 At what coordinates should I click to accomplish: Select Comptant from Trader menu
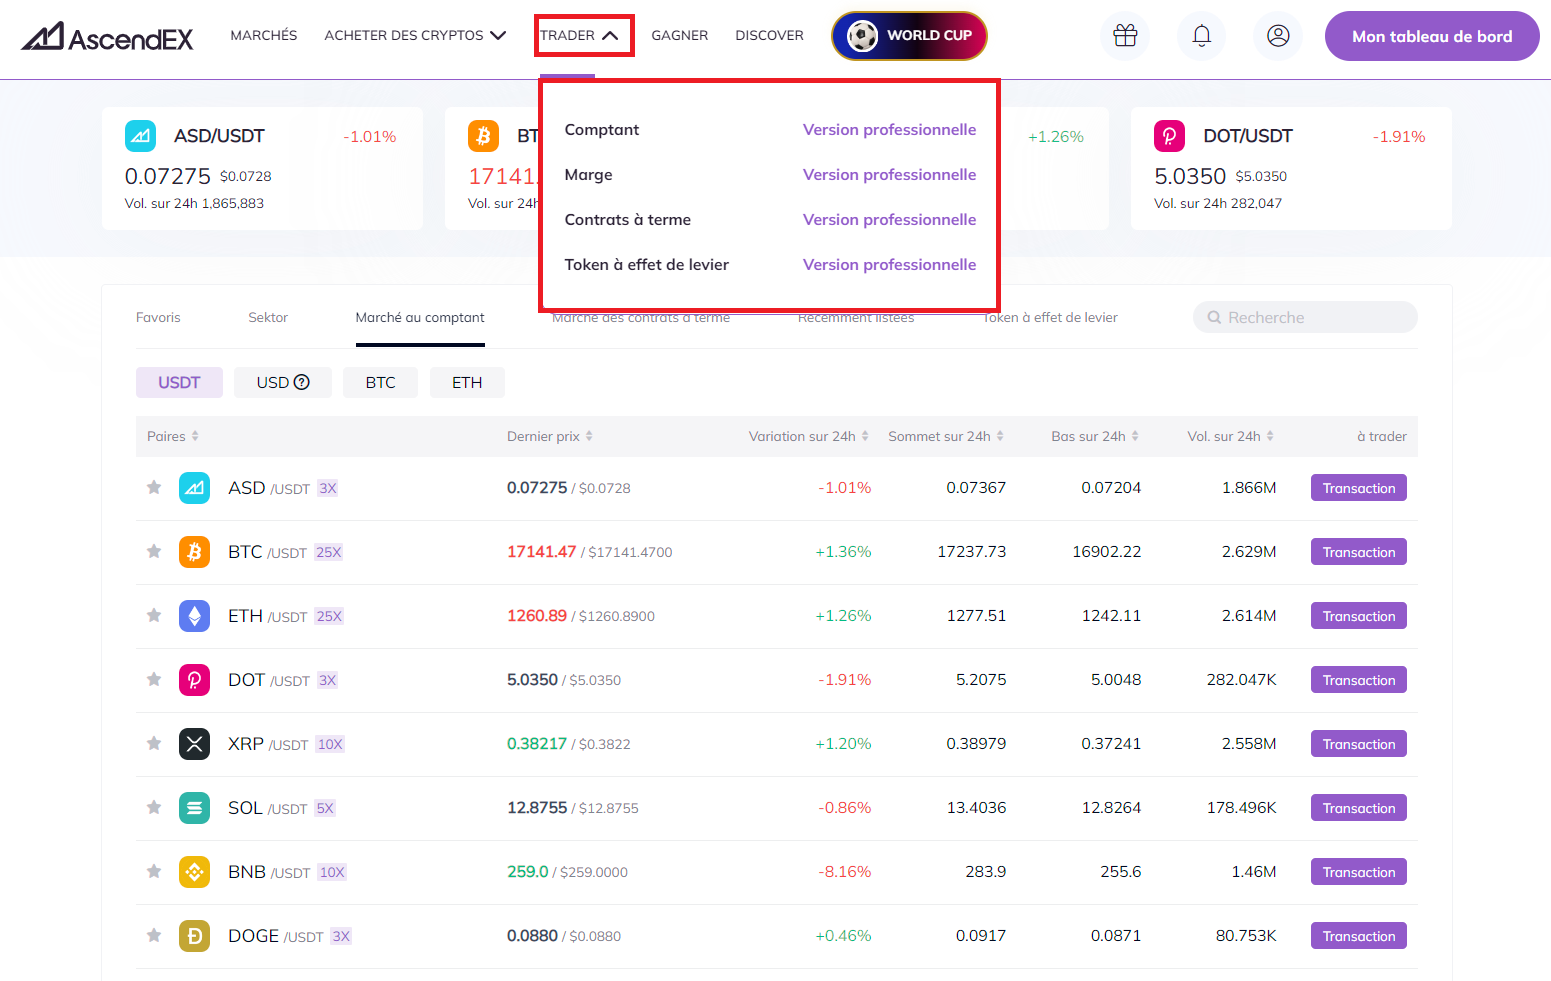(602, 130)
